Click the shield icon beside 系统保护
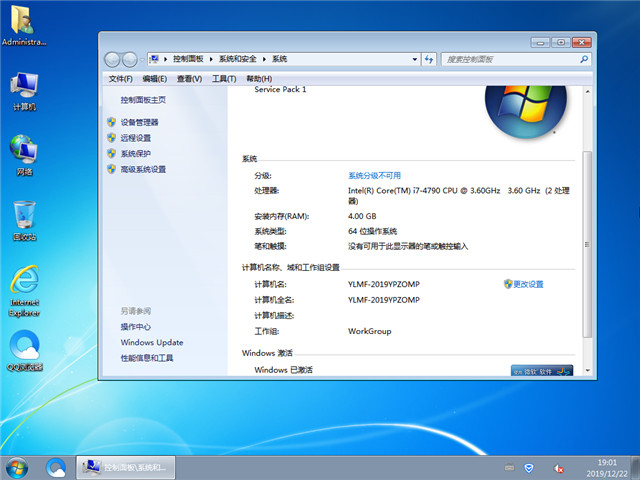This screenshot has height=480, width=640. click(x=111, y=153)
